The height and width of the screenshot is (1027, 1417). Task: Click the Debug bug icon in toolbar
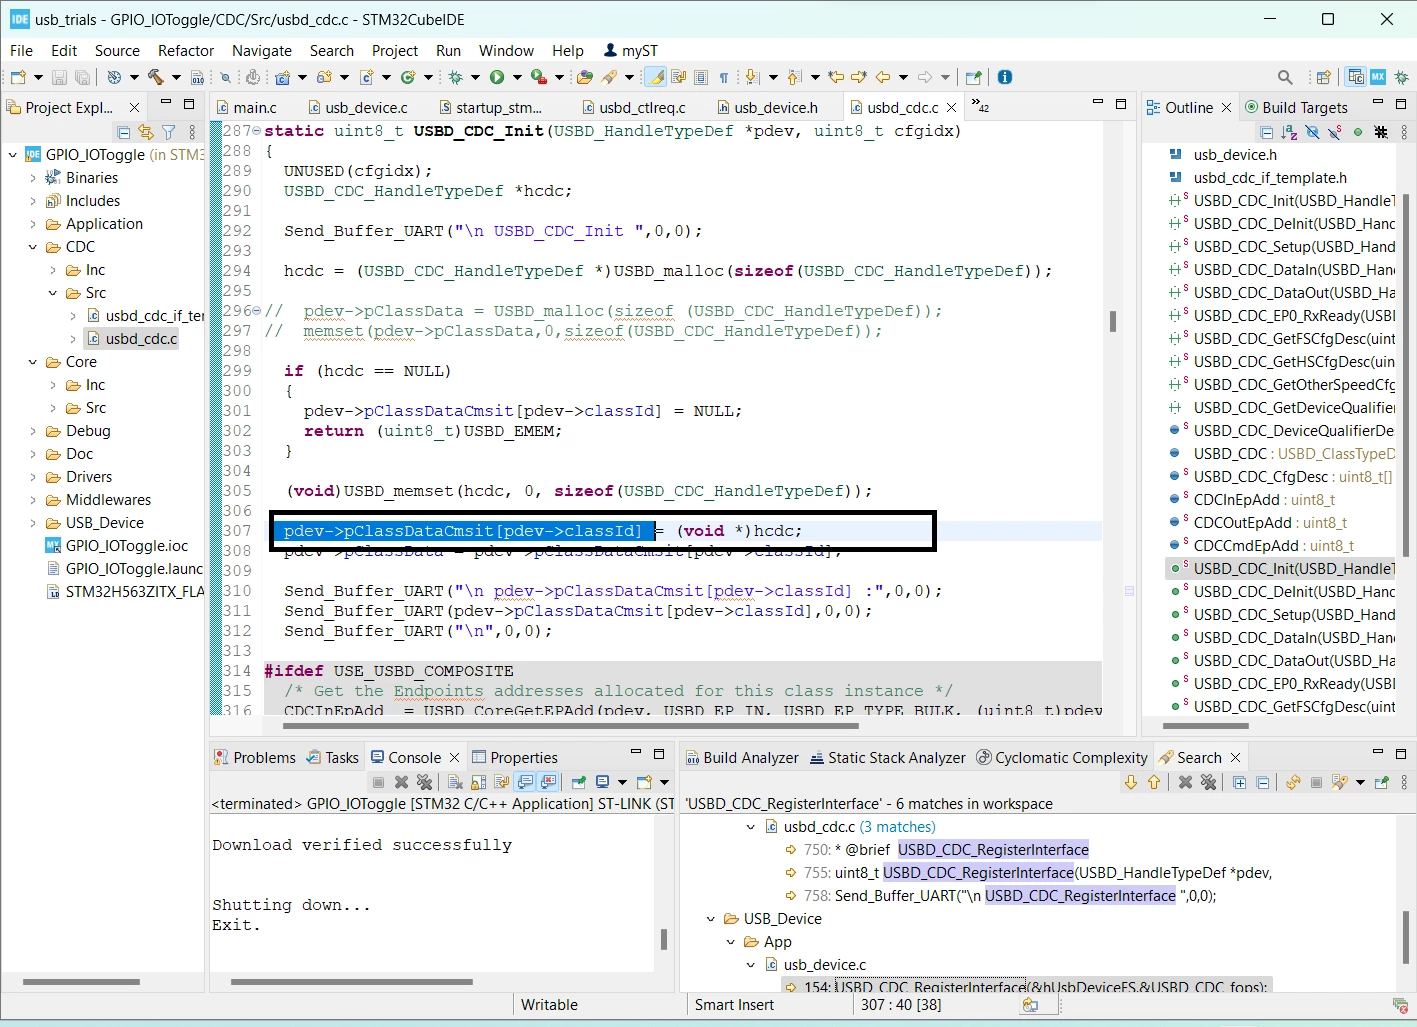tap(455, 77)
